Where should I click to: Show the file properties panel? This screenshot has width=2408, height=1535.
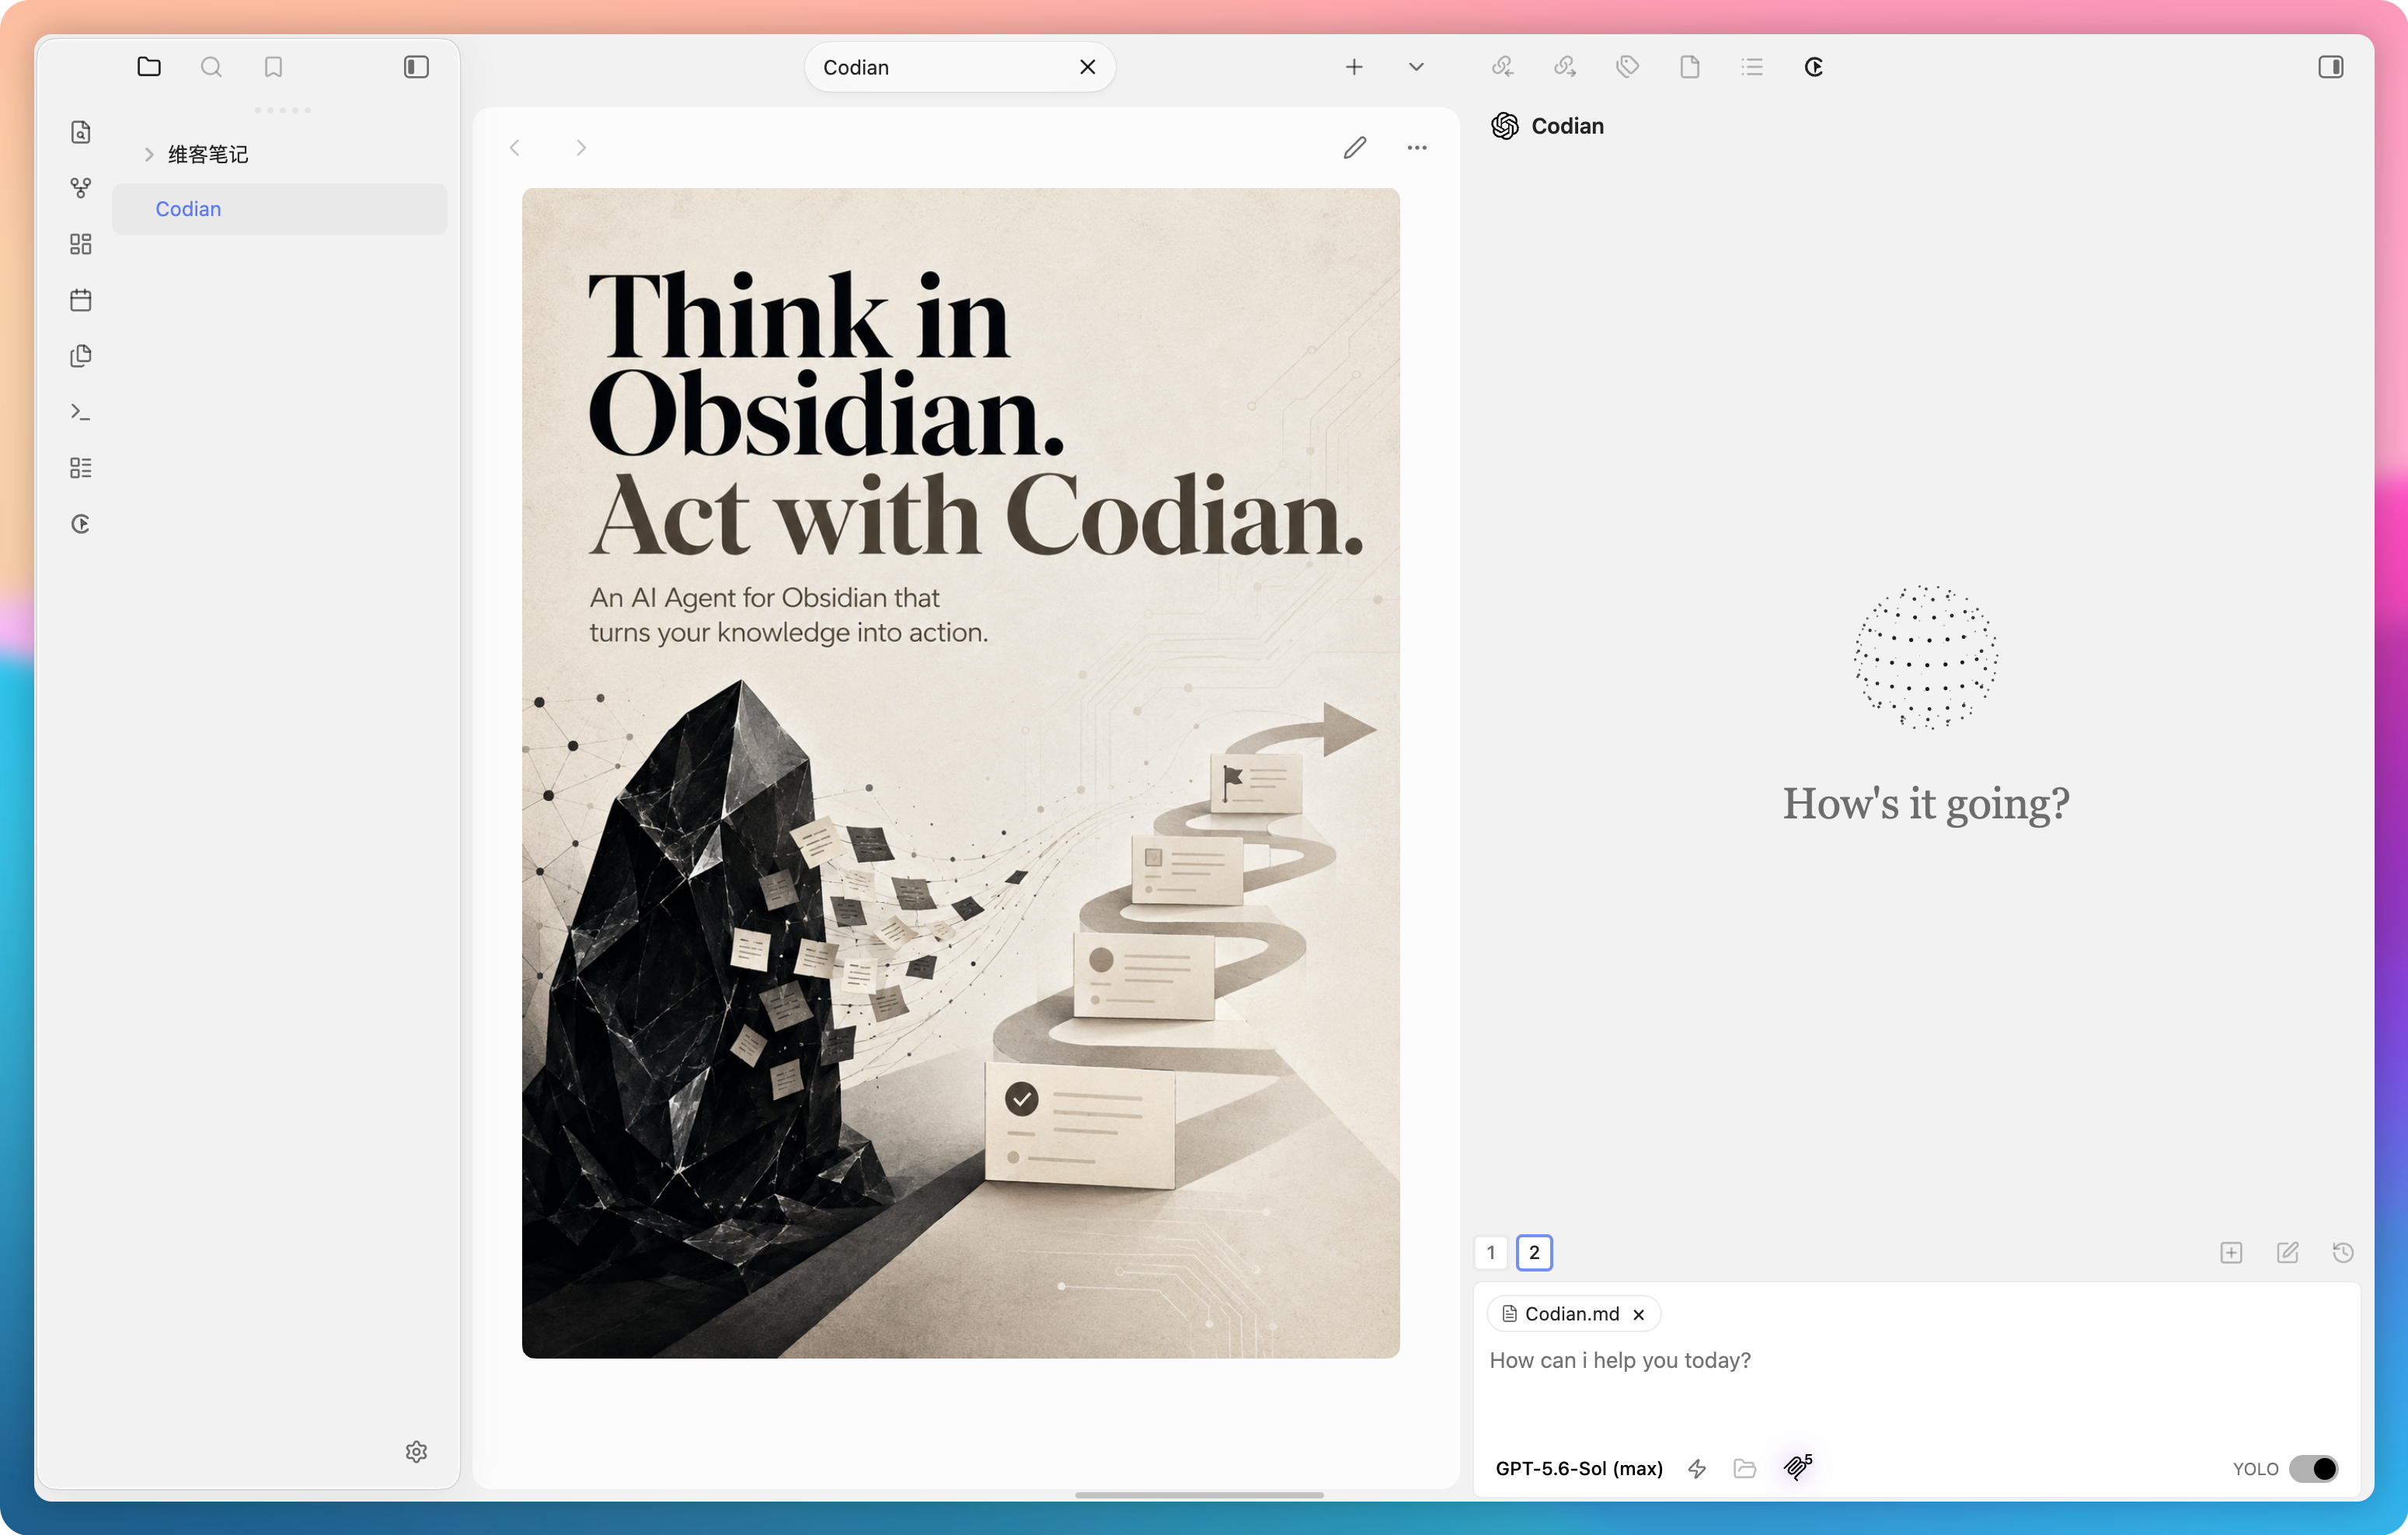pyautogui.click(x=1689, y=67)
